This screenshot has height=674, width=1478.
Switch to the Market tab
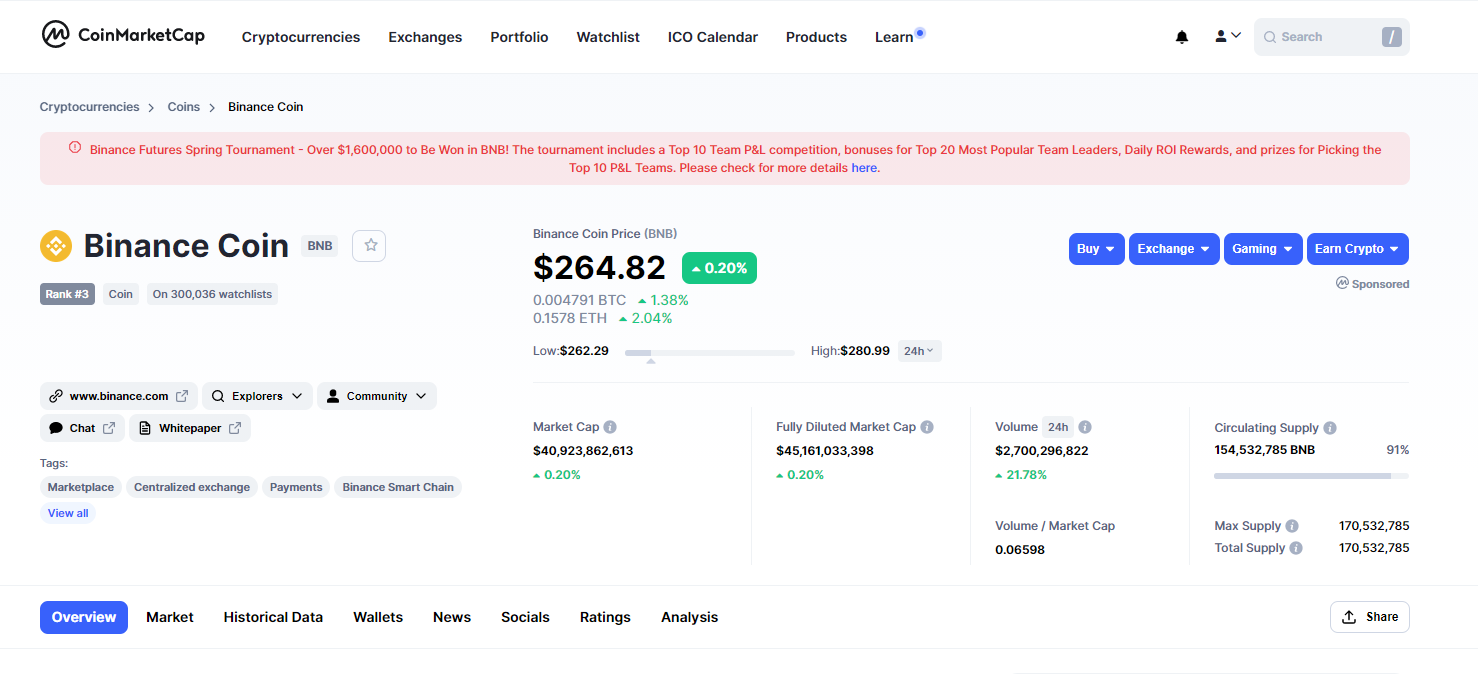(x=170, y=617)
